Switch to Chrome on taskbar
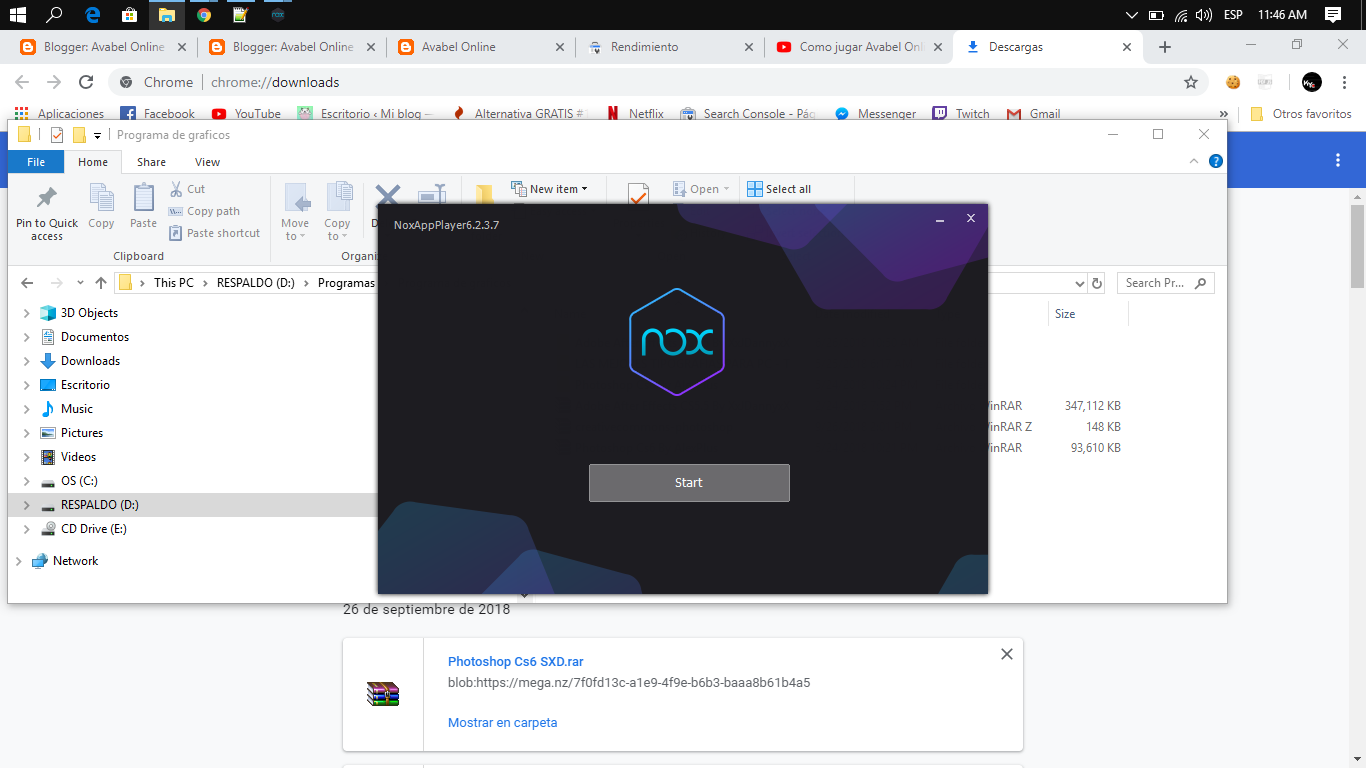The image size is (1366, 768). [x=204, y=15]
